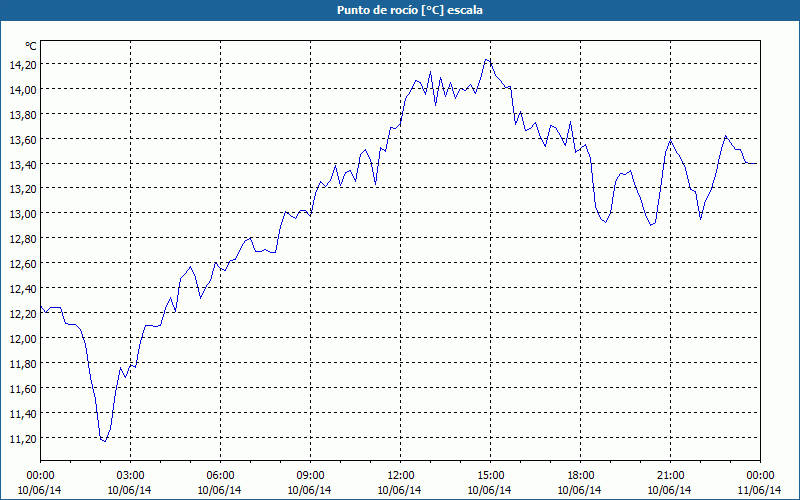This screenshot has width=800, height=500.
Task: Click the 15:00 time axis label
Action: pos(490,476)
